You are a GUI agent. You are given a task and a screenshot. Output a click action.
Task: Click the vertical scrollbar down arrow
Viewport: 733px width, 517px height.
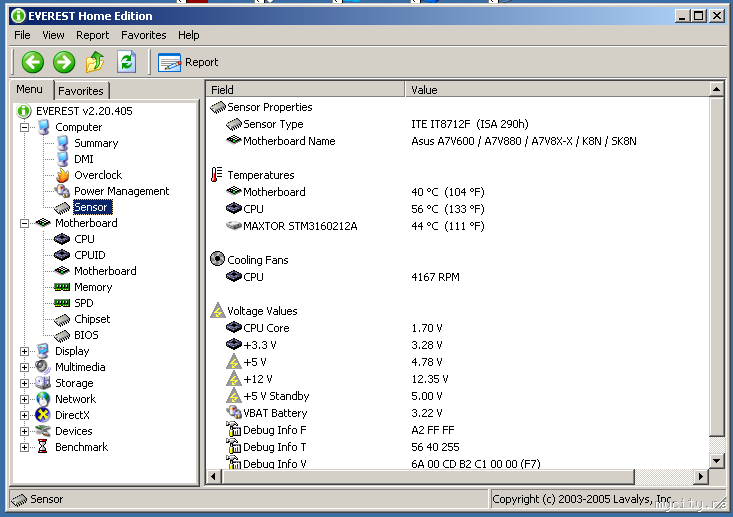pyautogui.click(x=716, y=461)
